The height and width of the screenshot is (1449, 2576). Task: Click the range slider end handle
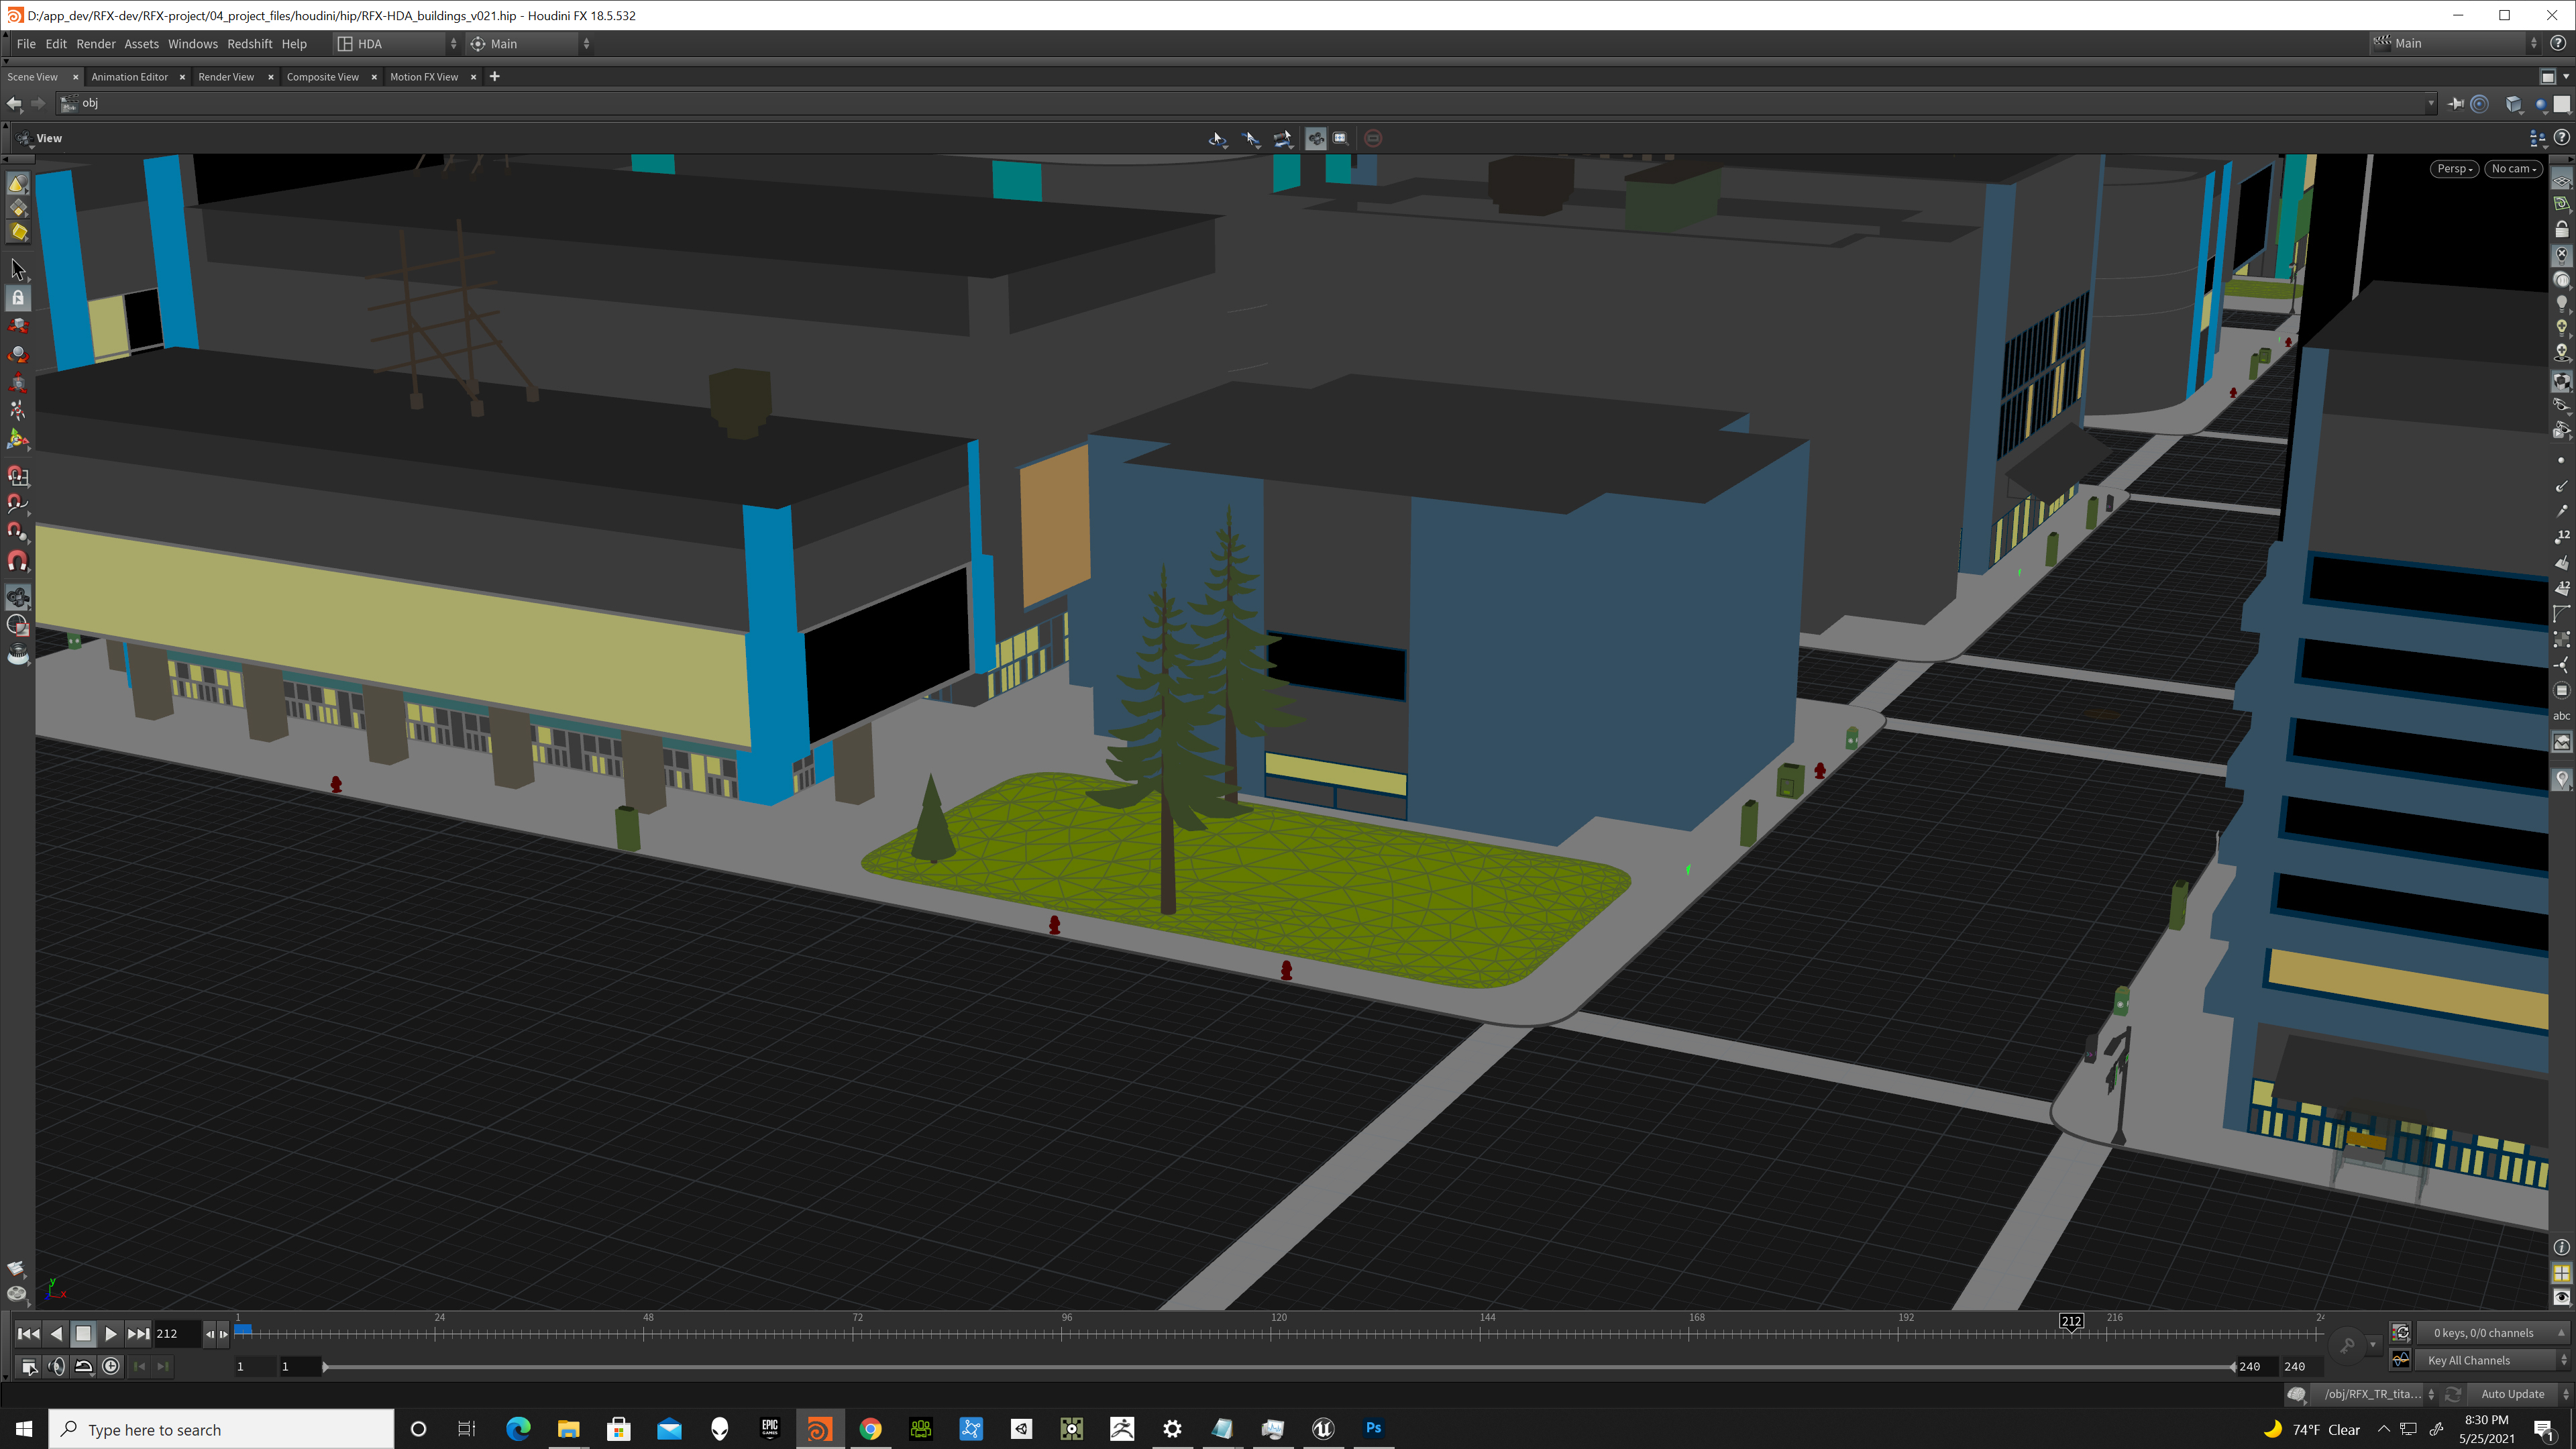click(2232, 1367)
